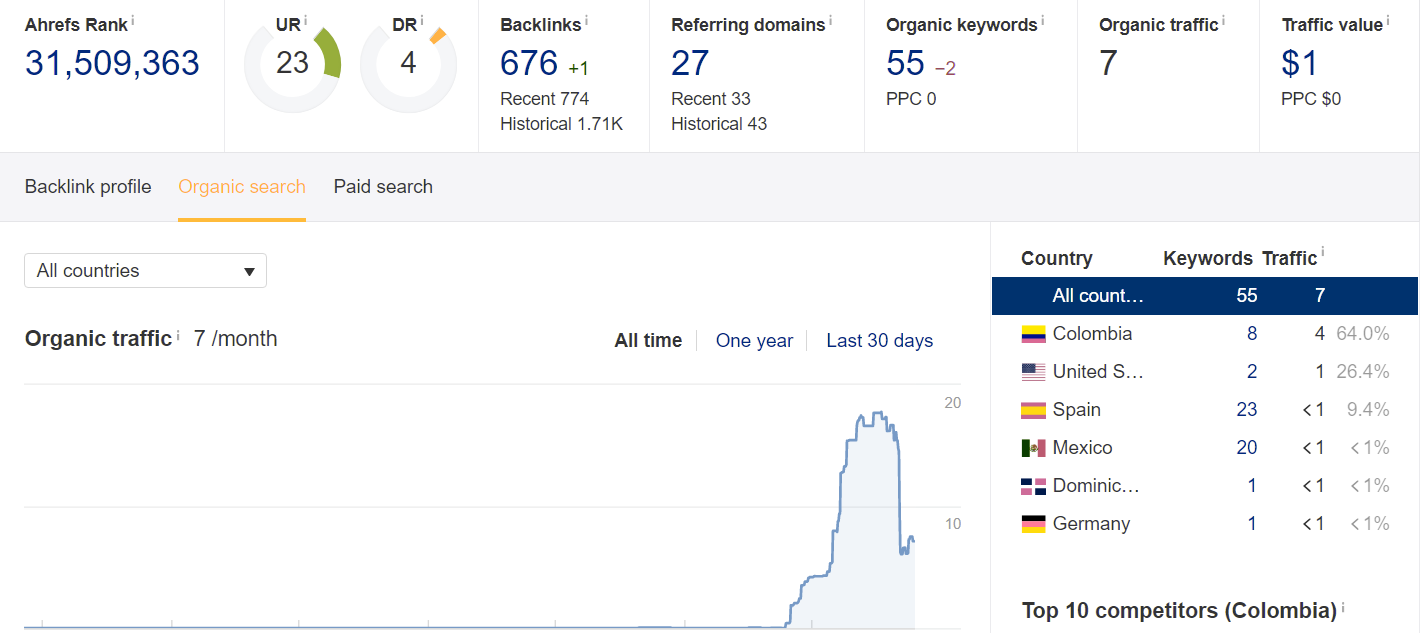Viewport: 1422px width, 633px height.
Task: Click the info icon beside Backlinks
Action: 586,20
